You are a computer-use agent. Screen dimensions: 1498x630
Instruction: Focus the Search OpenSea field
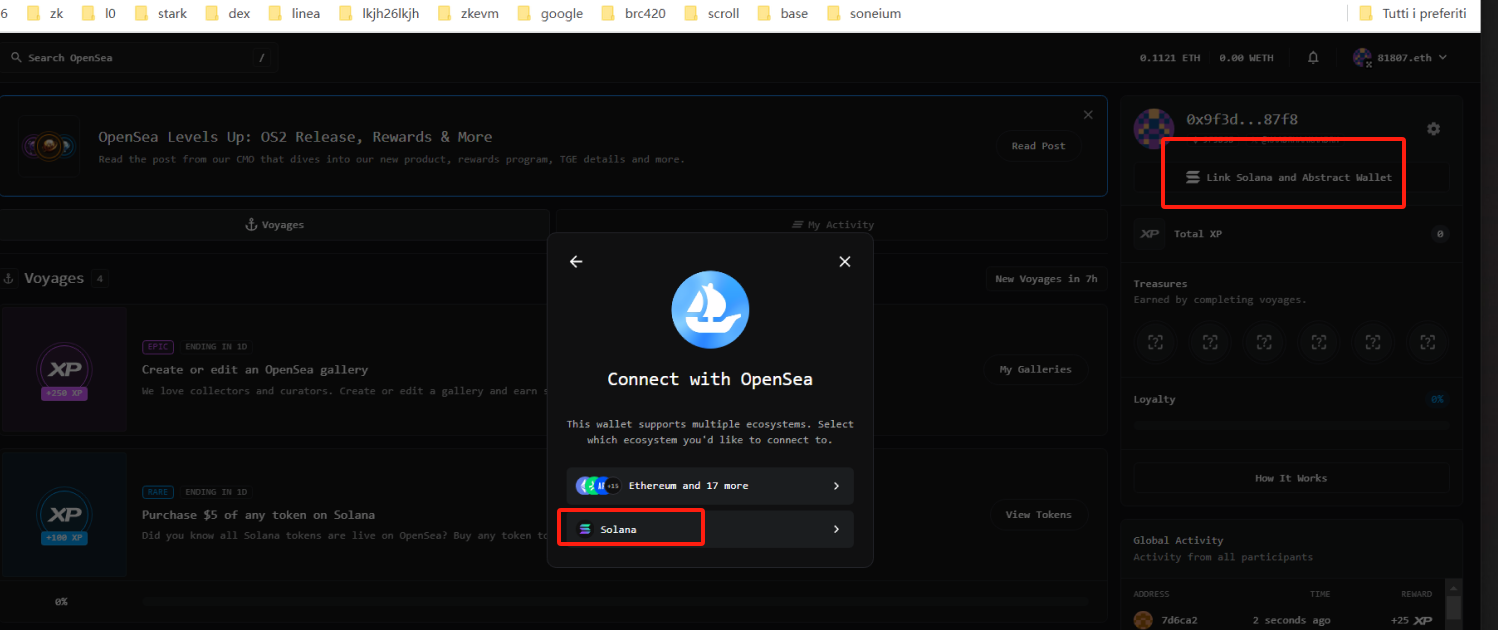[x=139, y=58]
